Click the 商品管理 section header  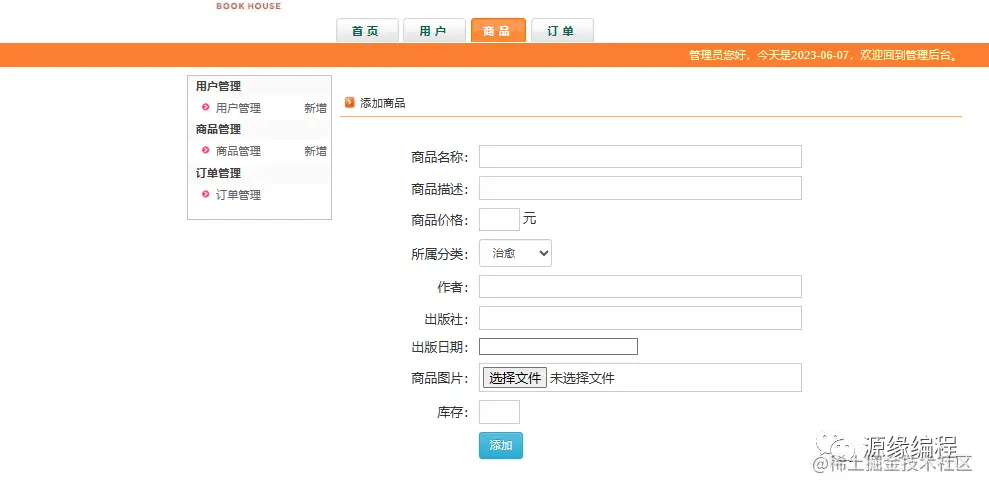(x=218, y=129)
